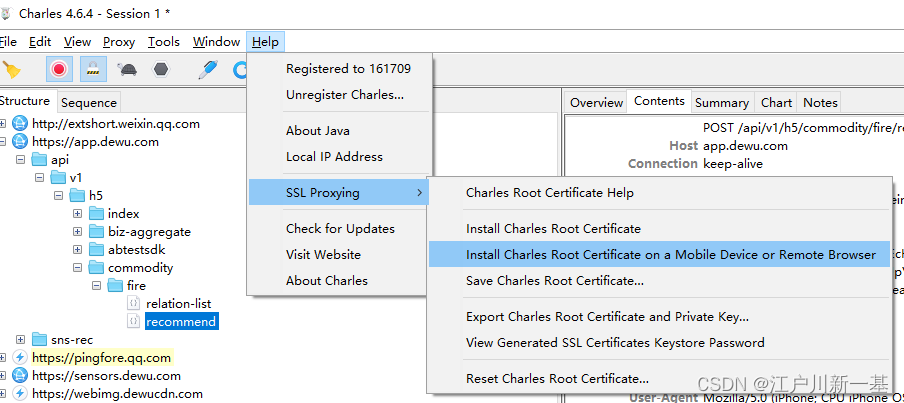Switch to the Overview tab
This screenshot has width=904, height=403.
596,103
